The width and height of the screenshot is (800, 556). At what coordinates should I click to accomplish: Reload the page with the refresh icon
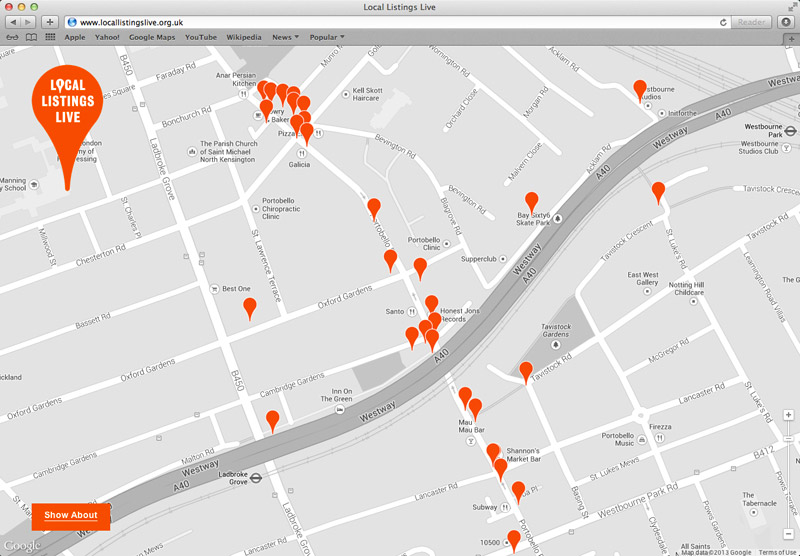[x=723, y=22]
